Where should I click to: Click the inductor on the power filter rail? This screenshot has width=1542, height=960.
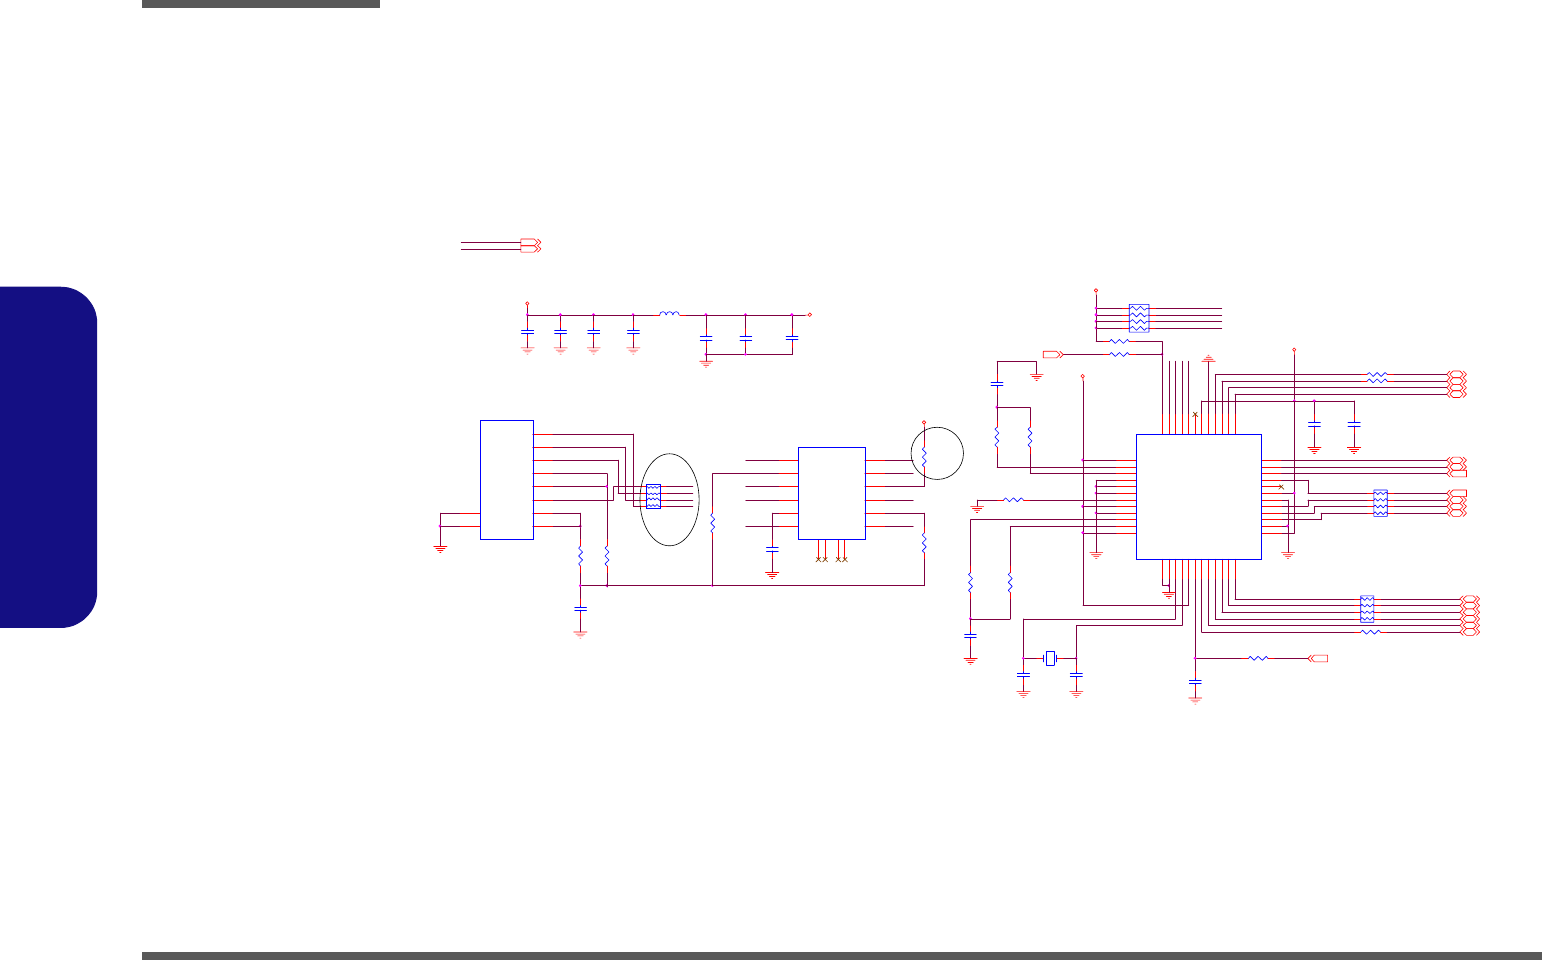click(x=669, y=314)
